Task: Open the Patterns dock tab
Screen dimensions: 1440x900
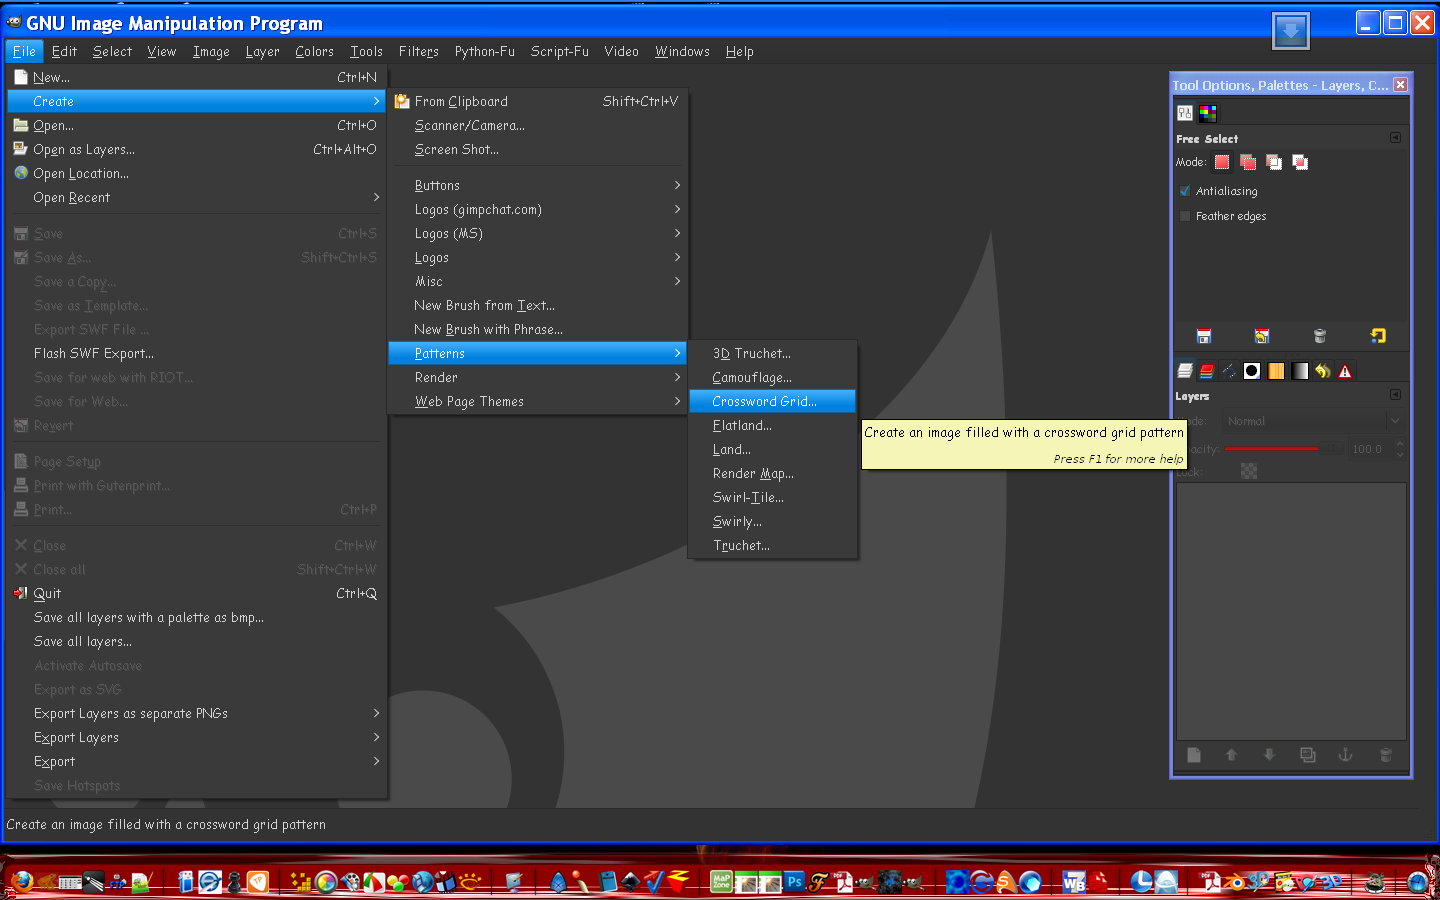Action: click(x=1276, y=371)
